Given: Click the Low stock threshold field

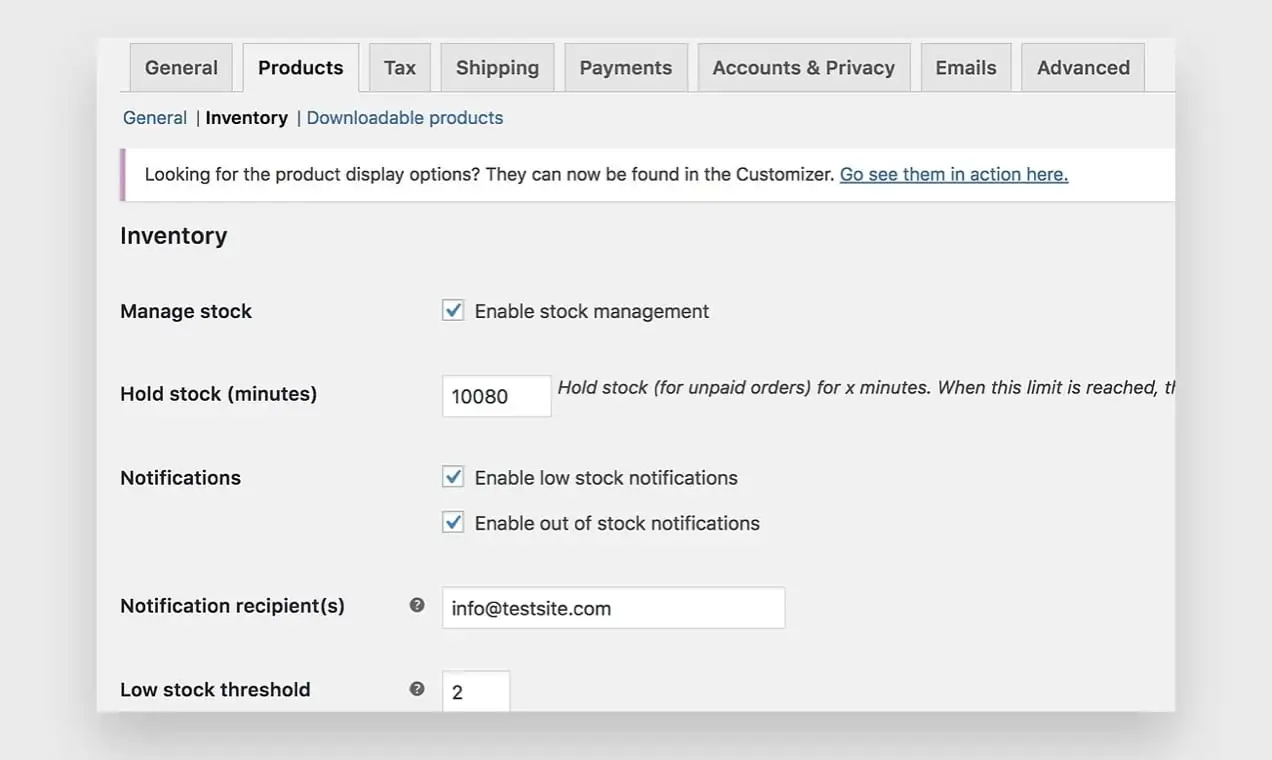Looking at the screenshot, I should point(476,691).
